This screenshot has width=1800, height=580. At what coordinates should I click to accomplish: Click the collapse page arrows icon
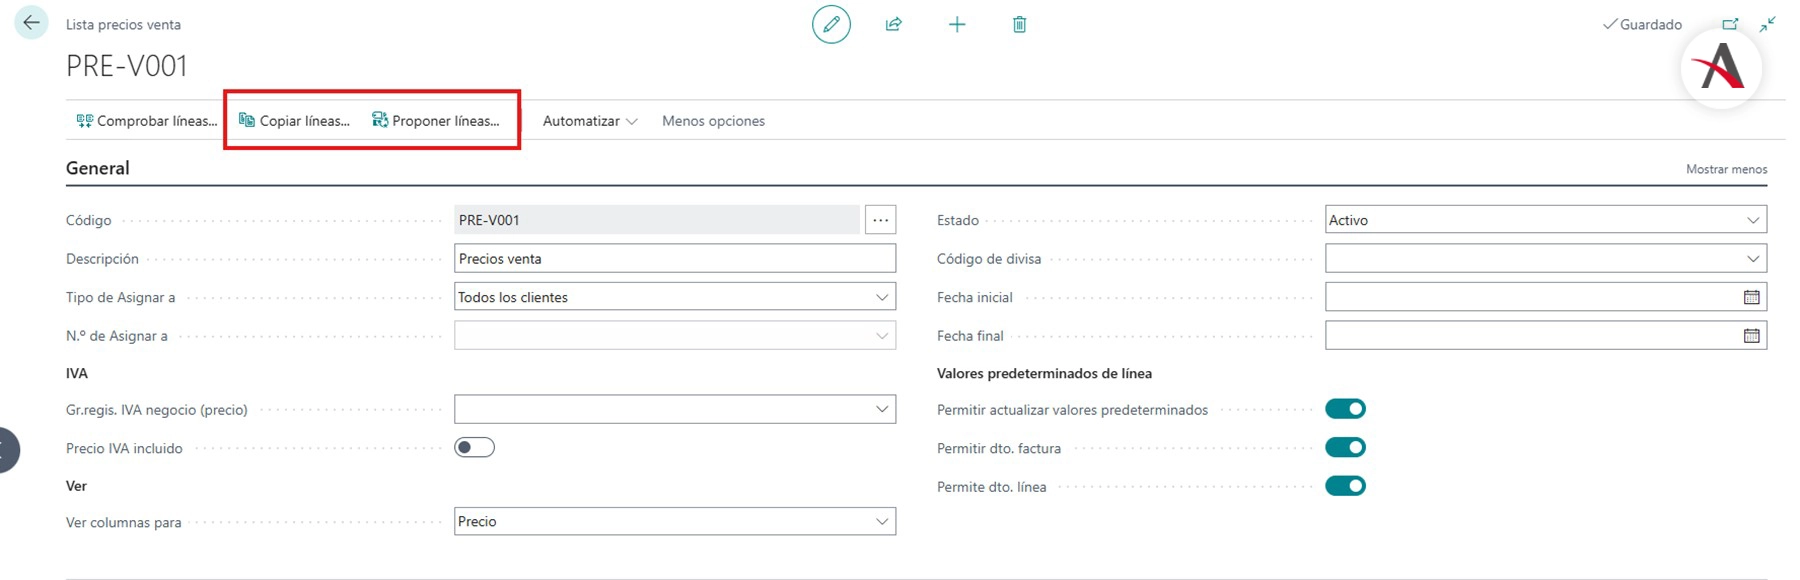tap(1767, 24)
